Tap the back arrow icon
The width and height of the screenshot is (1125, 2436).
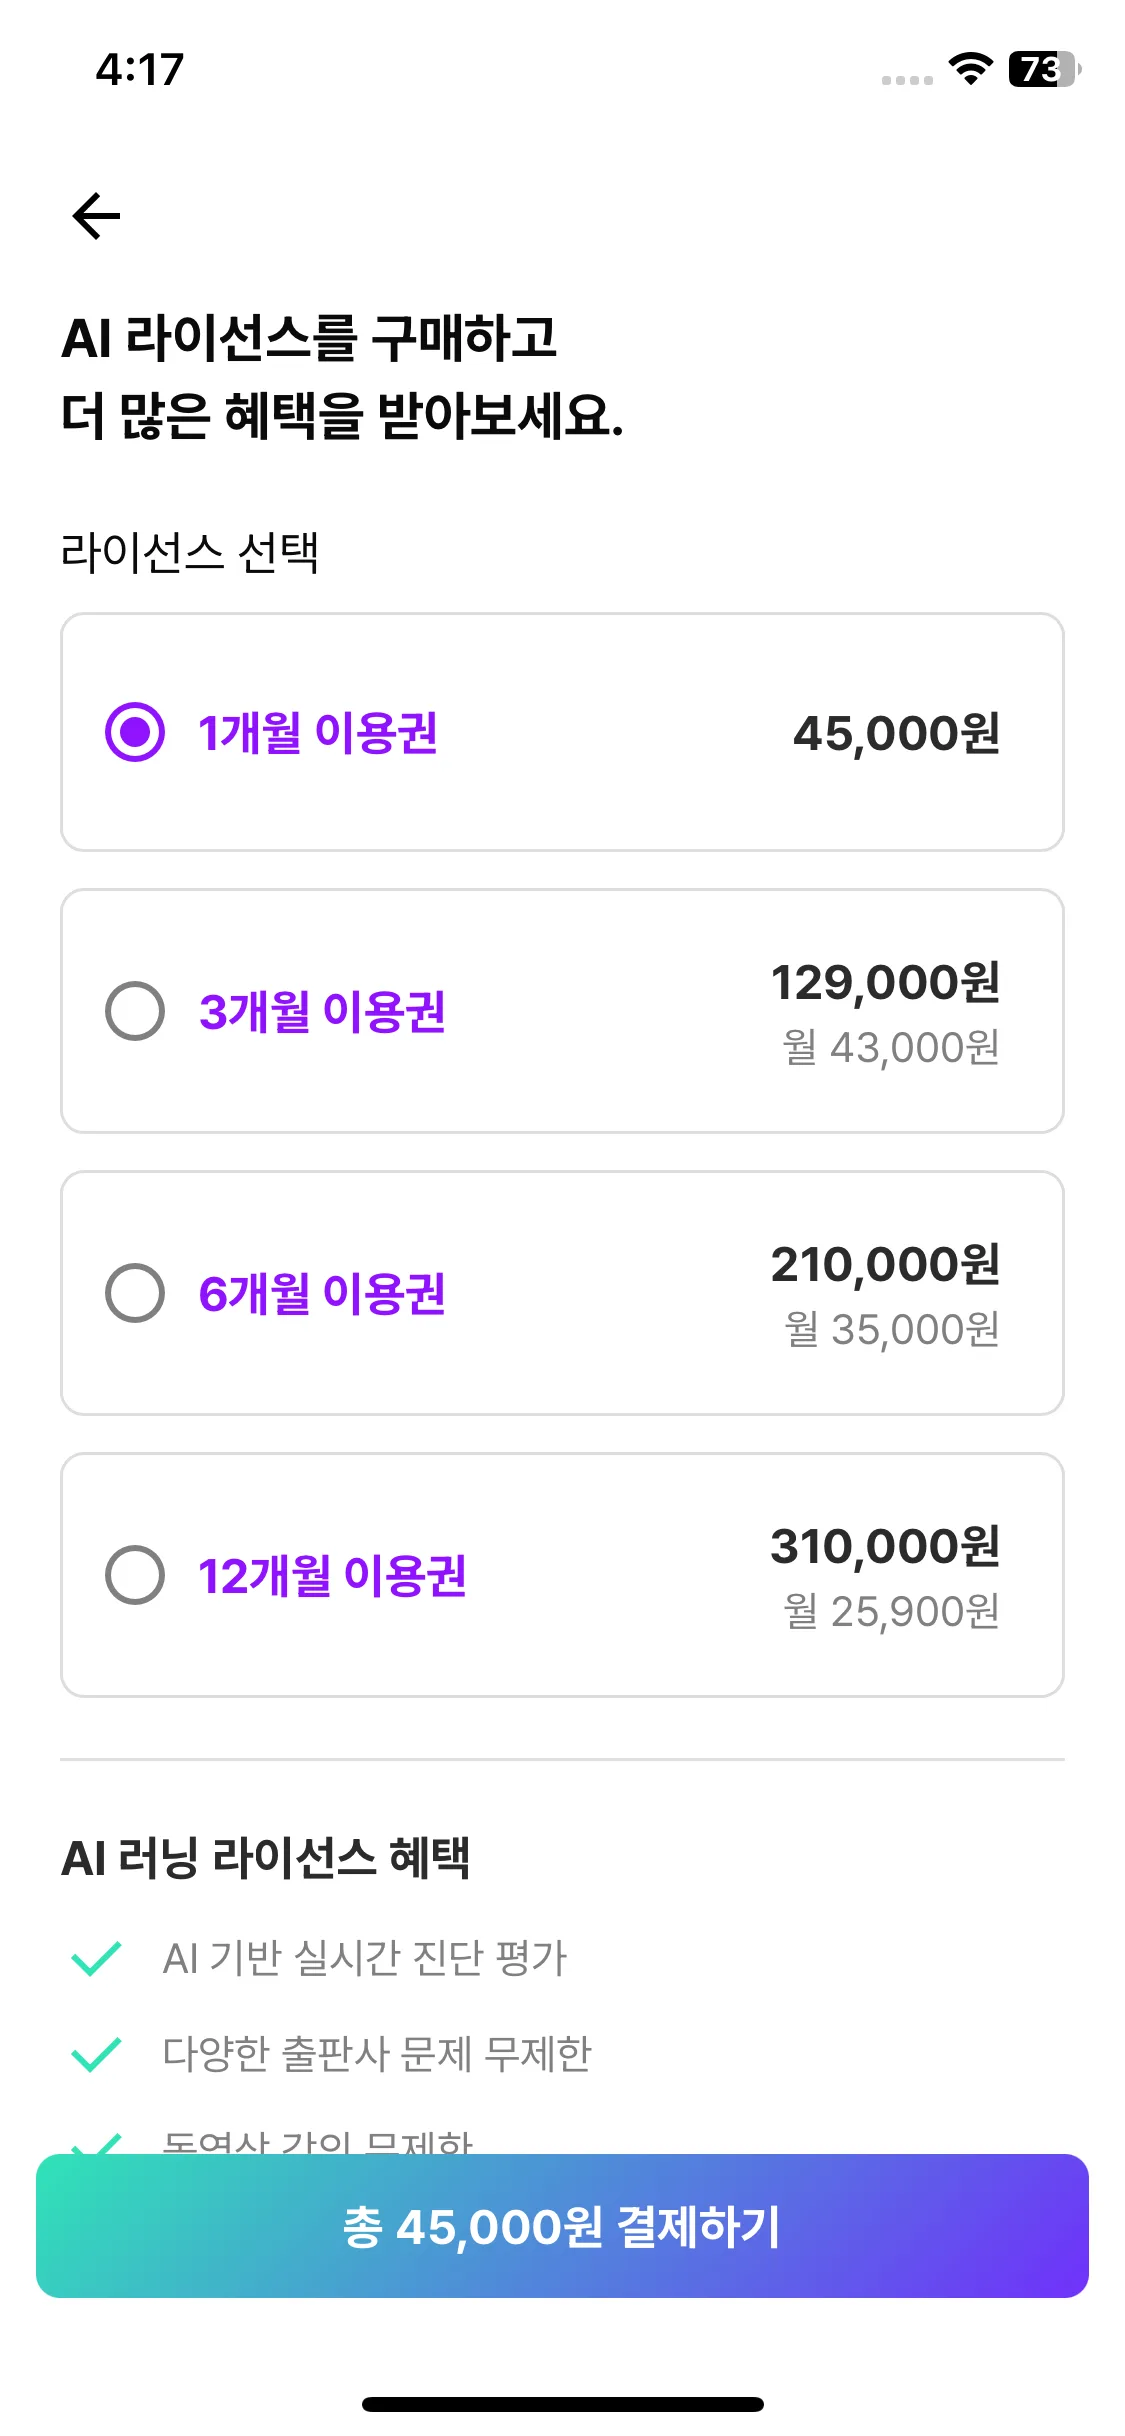pos(97,216)
